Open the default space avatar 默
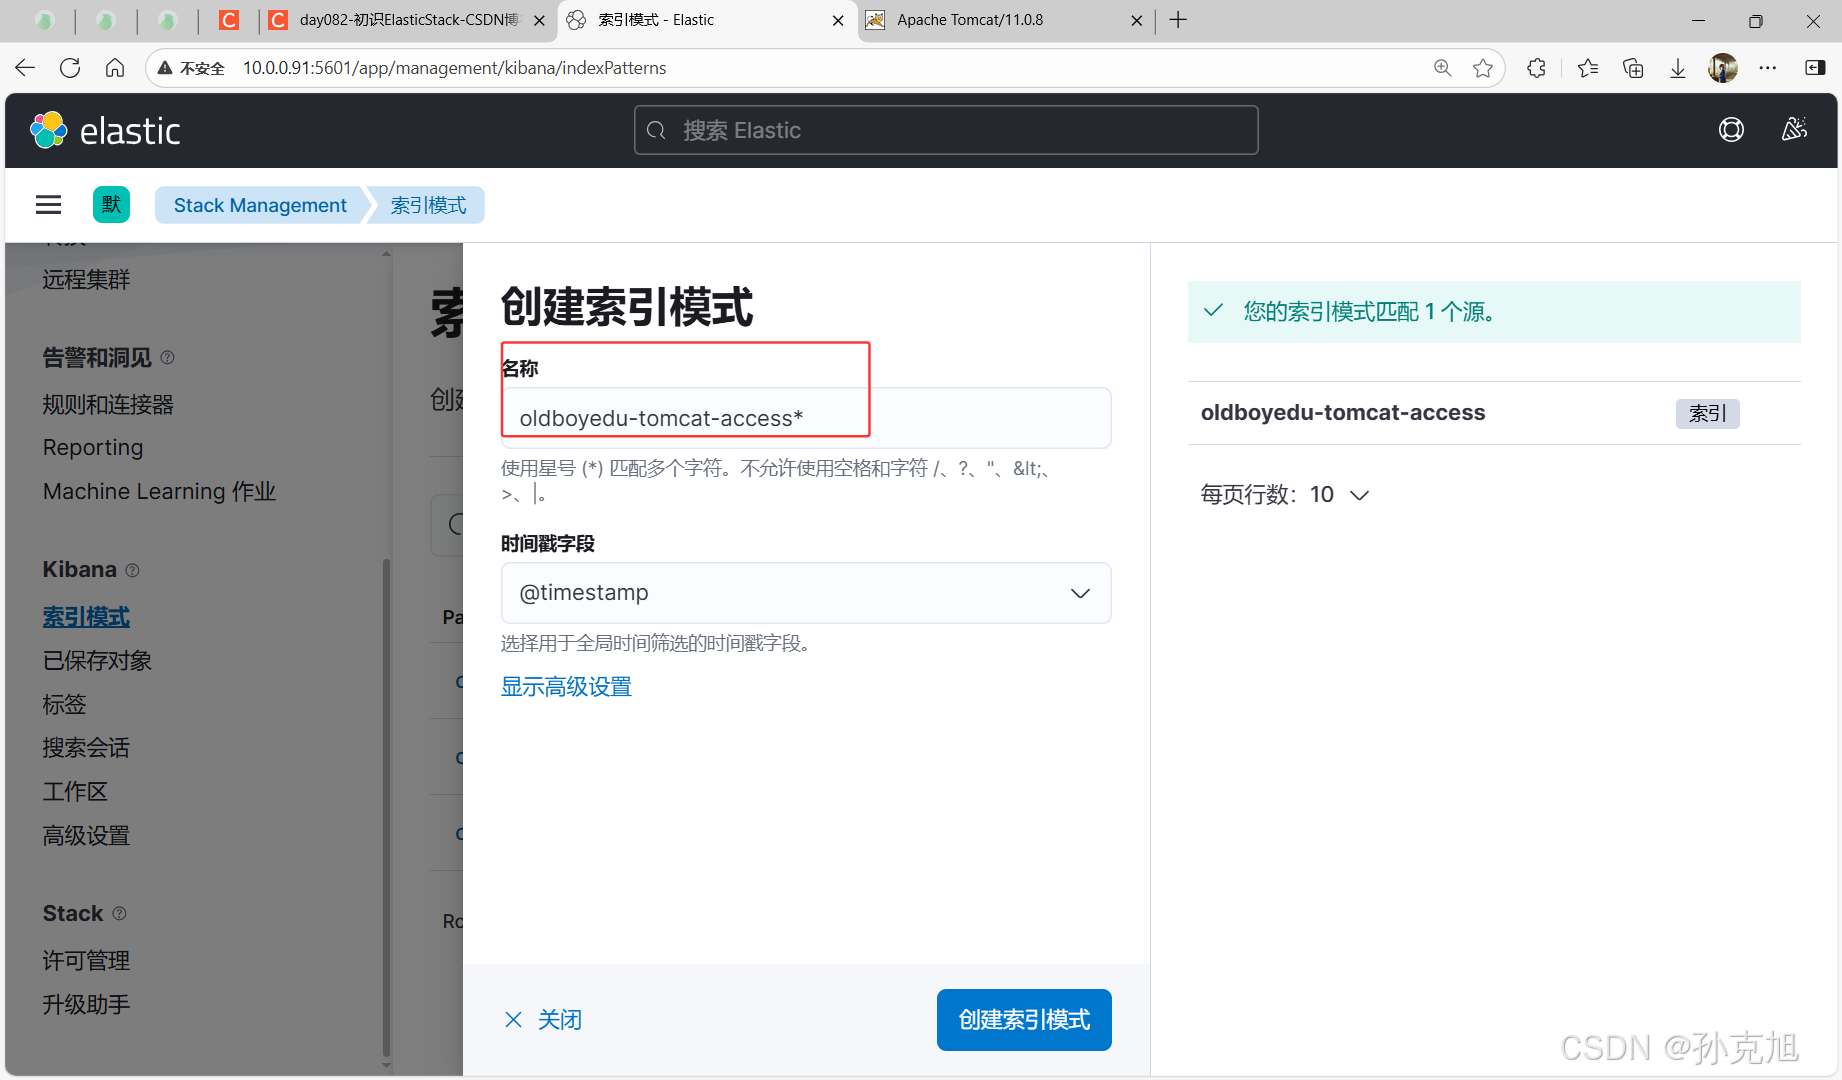The width and height of the screenshot is (1842, 1080). tap(111, 205)
